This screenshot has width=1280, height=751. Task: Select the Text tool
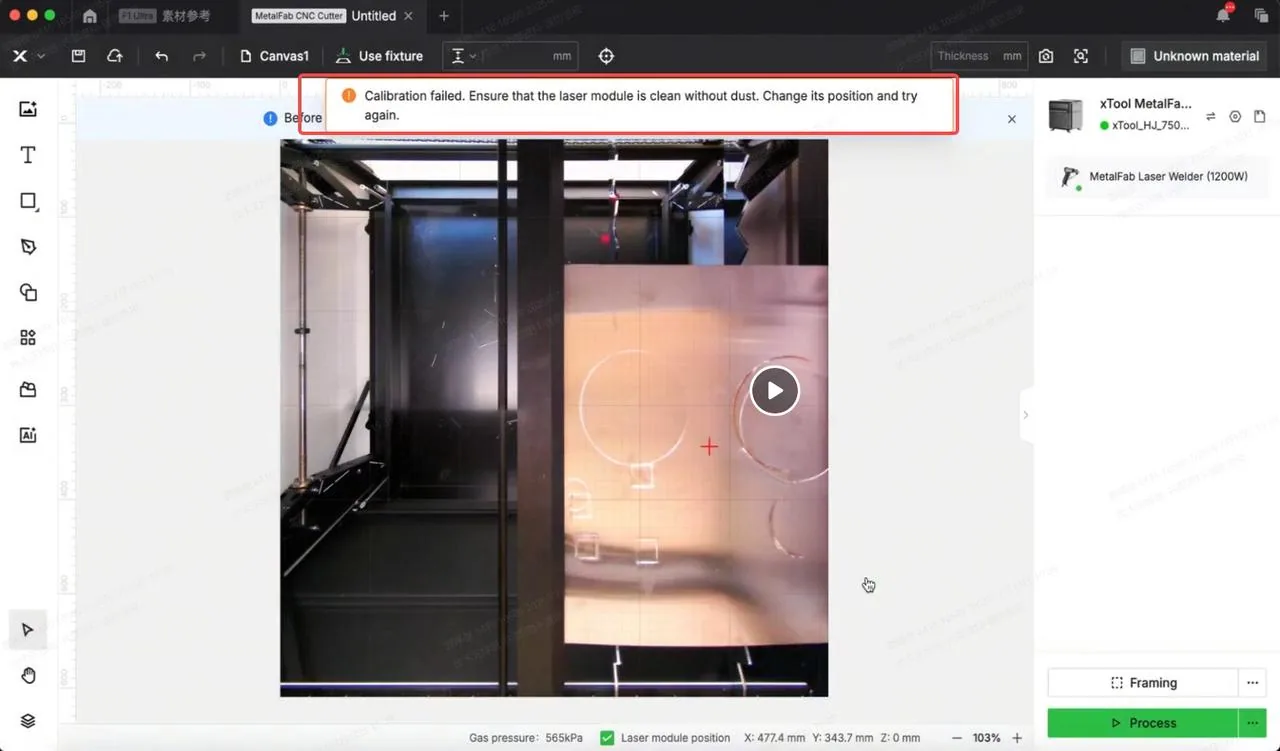(28, 155)
